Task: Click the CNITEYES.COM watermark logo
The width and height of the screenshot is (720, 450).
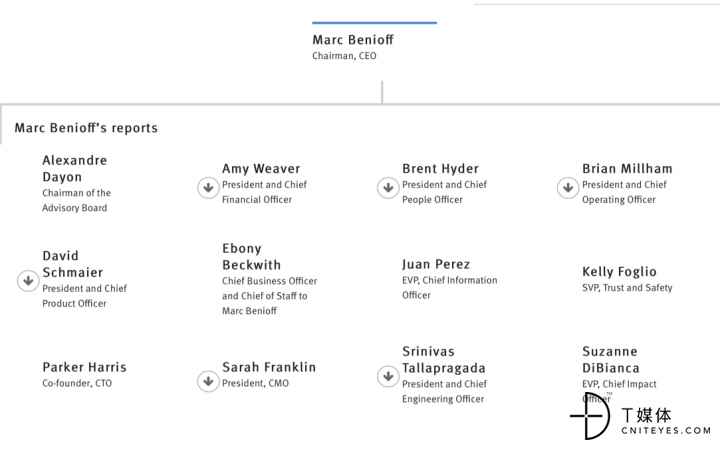Action: 641,417
